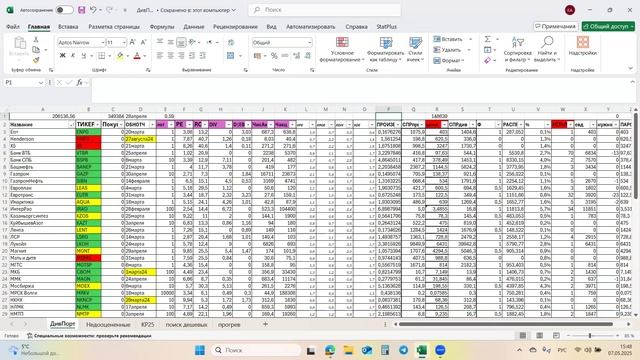Viewport: 640px width, 360px height.
Task: Open the font name Aptos Narrow dropdown
Action: (103, 42)
